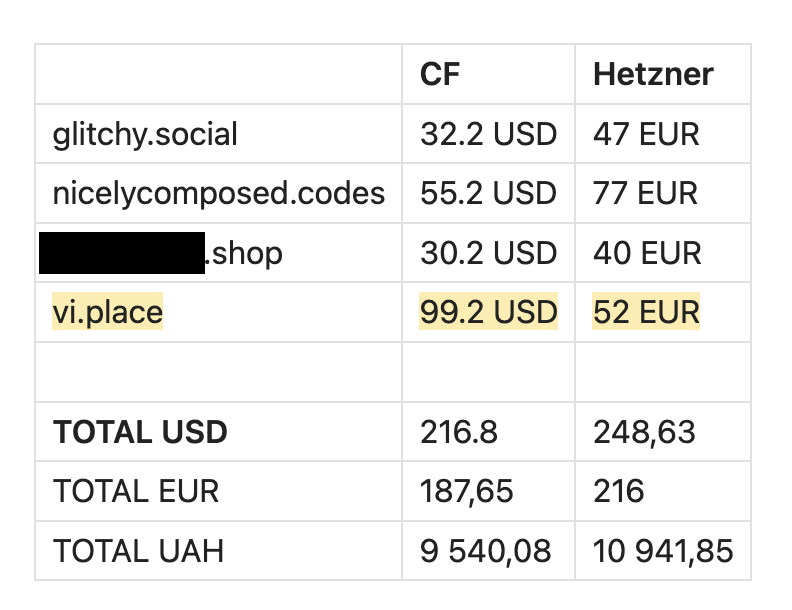Select the redacted .shop domain cell
This screenshot has width=792, height=610.
pyautogui.click(x=160, y=253)
